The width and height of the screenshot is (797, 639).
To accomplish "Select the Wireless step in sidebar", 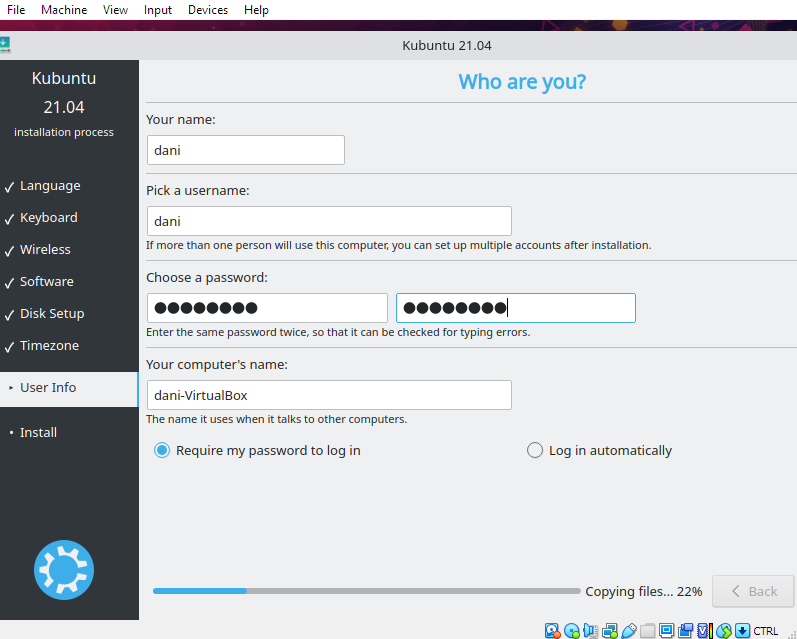I will [x=45, y=250].
